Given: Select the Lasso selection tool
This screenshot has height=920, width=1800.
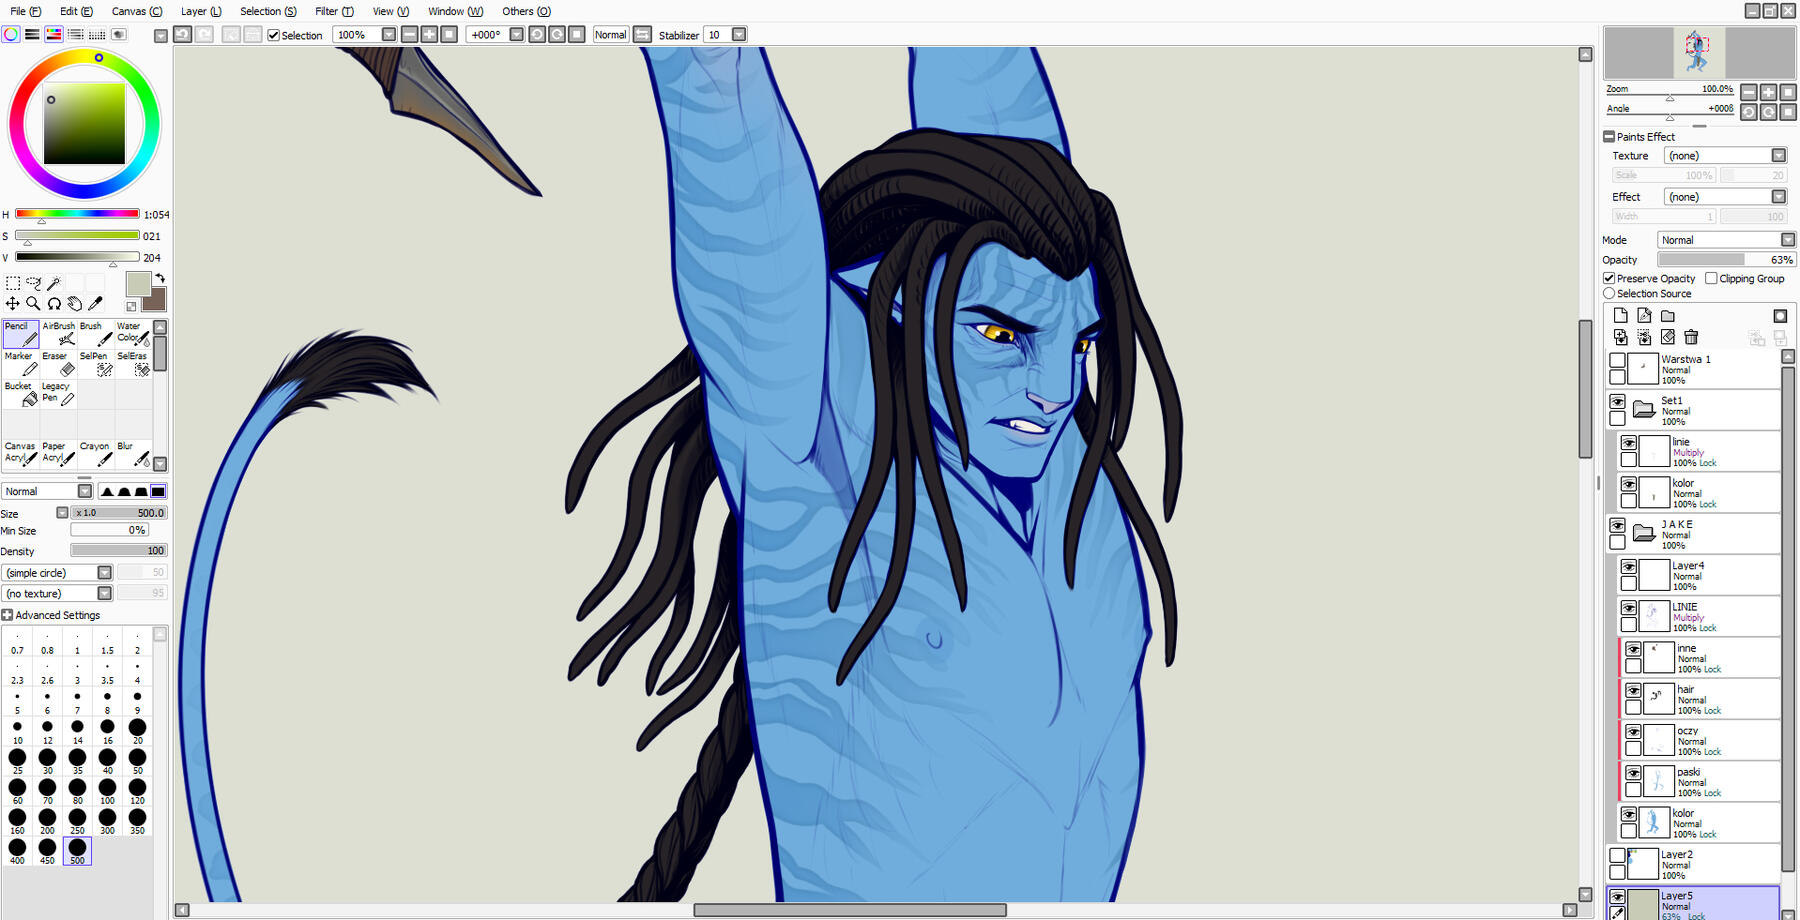Looking at the screenshot, I should [x=33, y=284].
